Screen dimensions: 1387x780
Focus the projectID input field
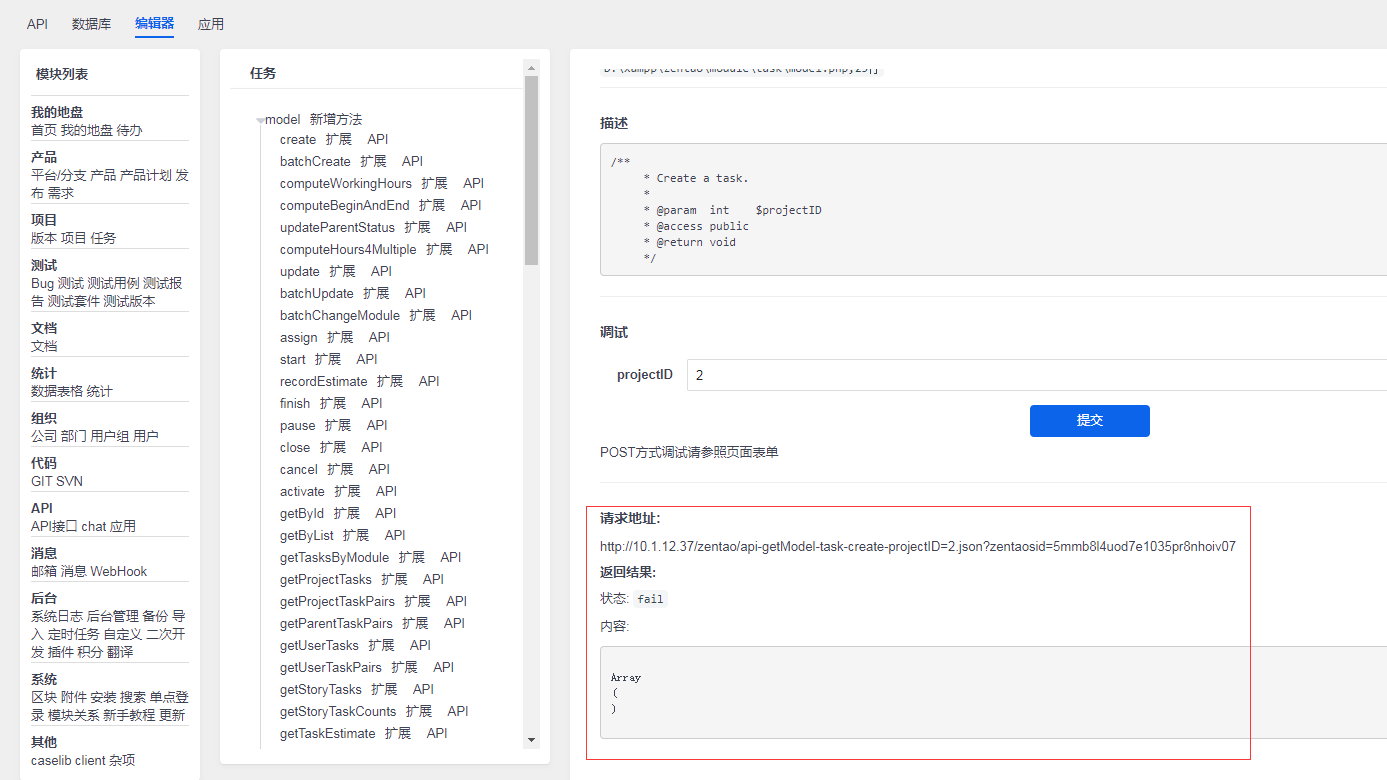click(1036, 375)
